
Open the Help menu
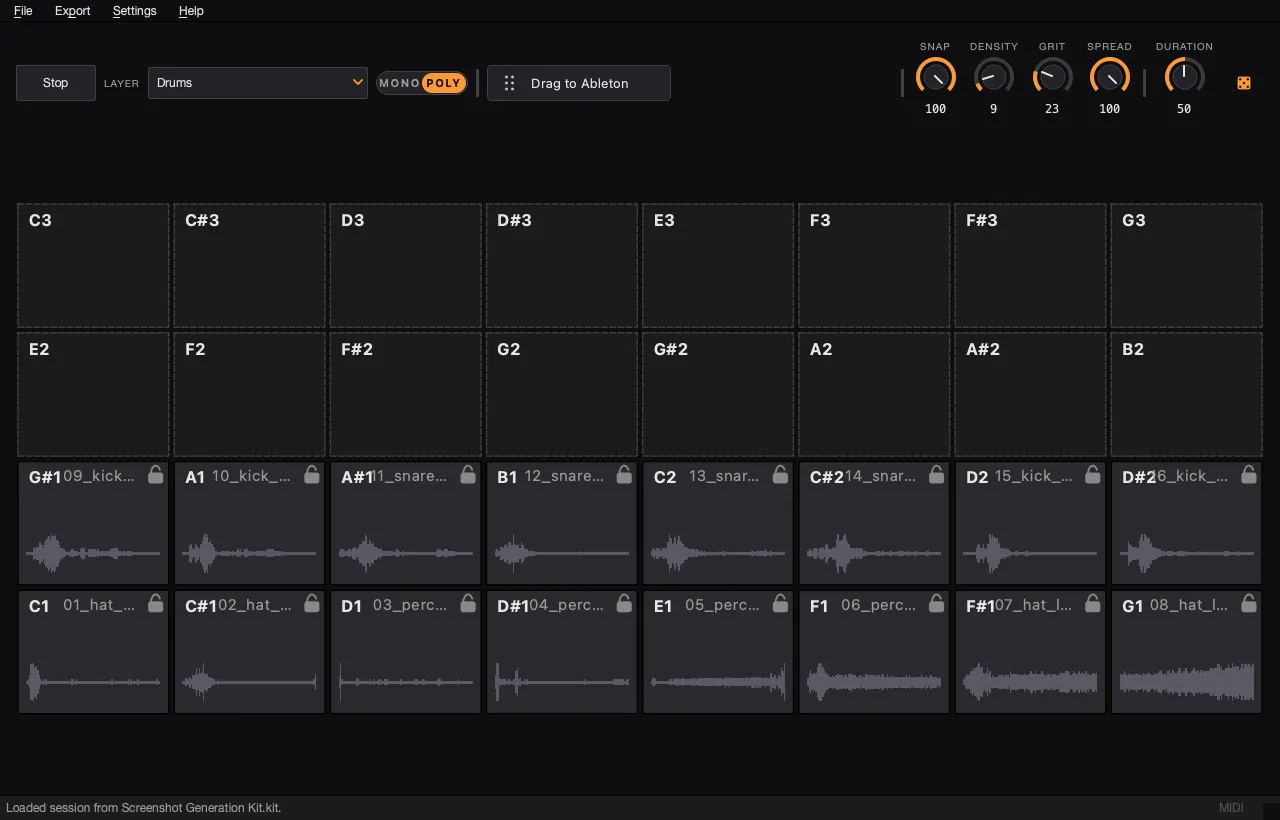point(191,11)
